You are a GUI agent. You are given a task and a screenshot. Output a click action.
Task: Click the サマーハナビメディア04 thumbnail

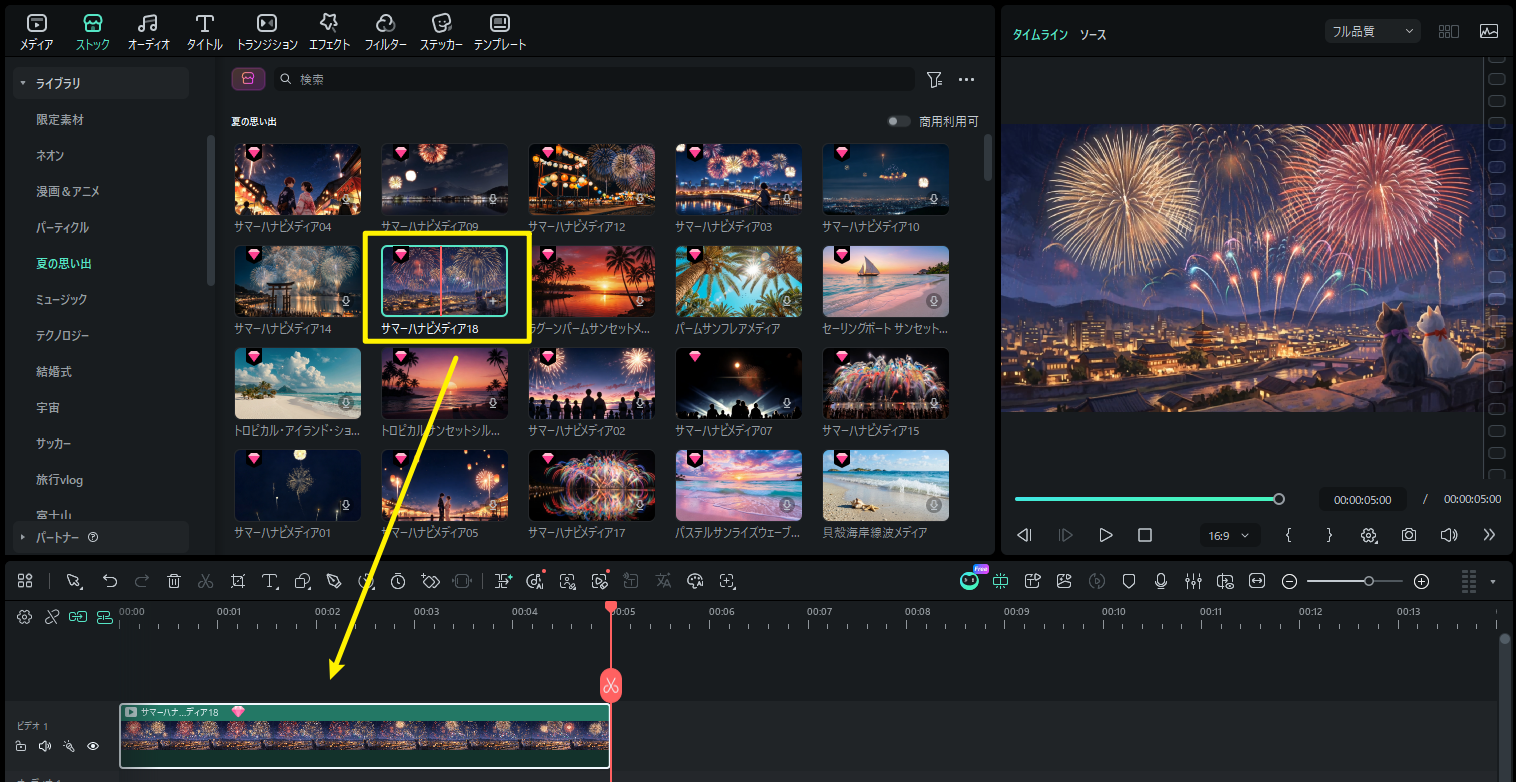pos(298,179)
